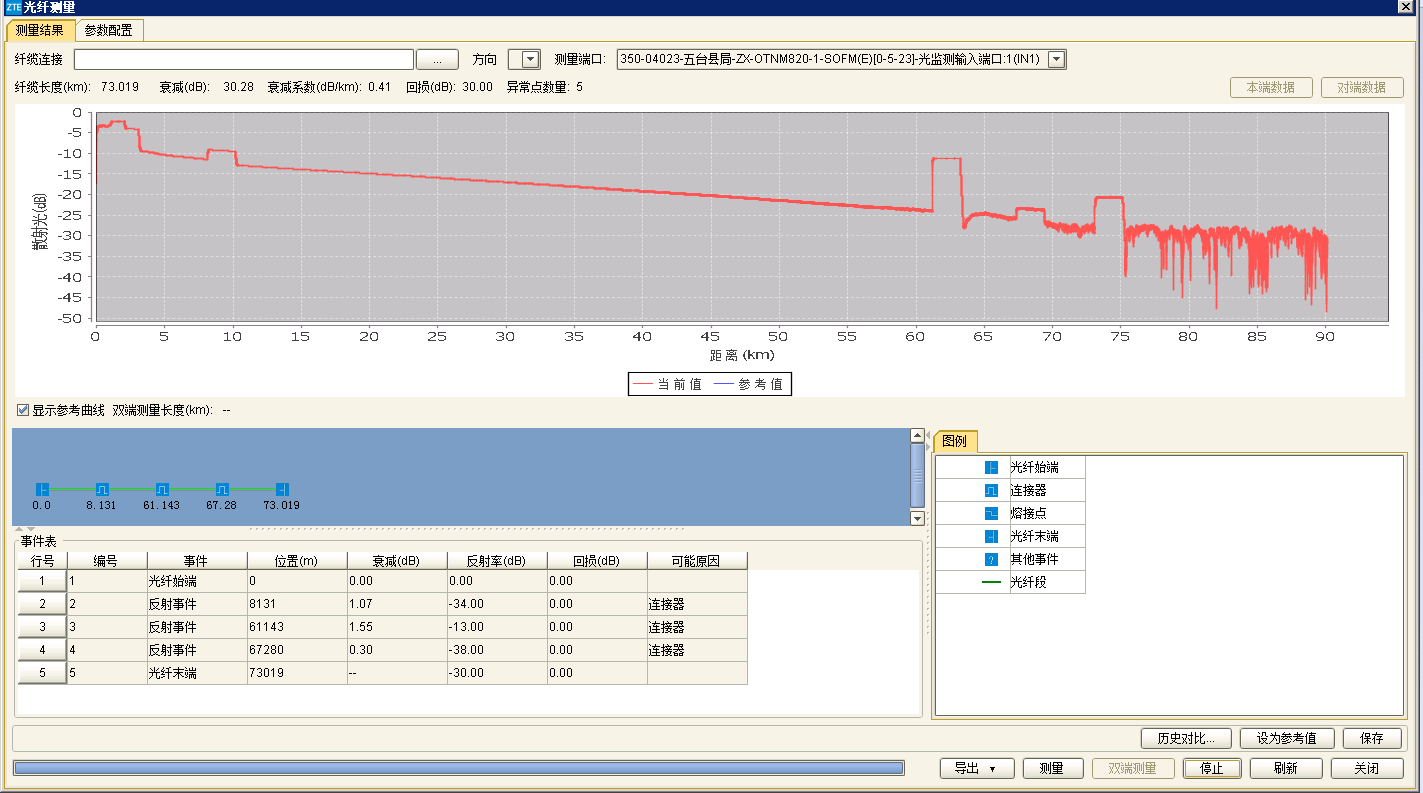Click the 光纤始端 legend icon
This screenshot has width=1423, height=793.
[991, 467]
